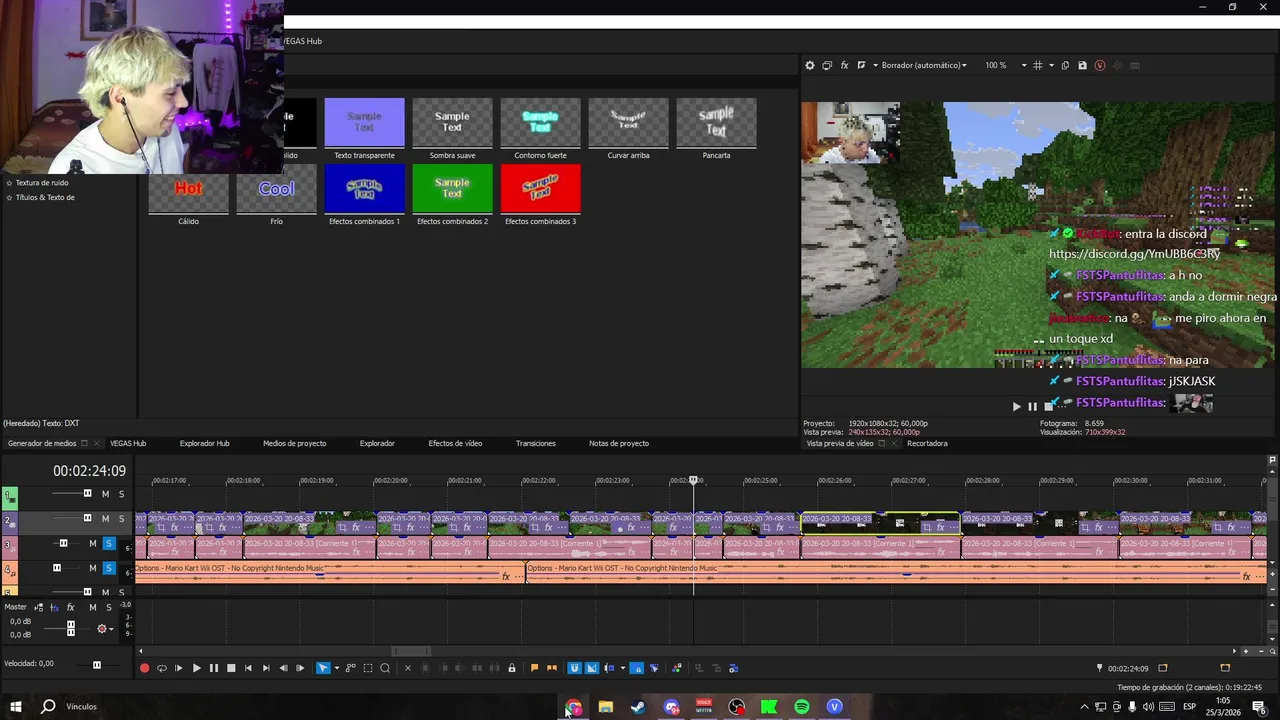Image resolution: width=1280 pixels, height=720 pixels.
Task: Expand the edit tool options arrow
Action: coord(336,668)
